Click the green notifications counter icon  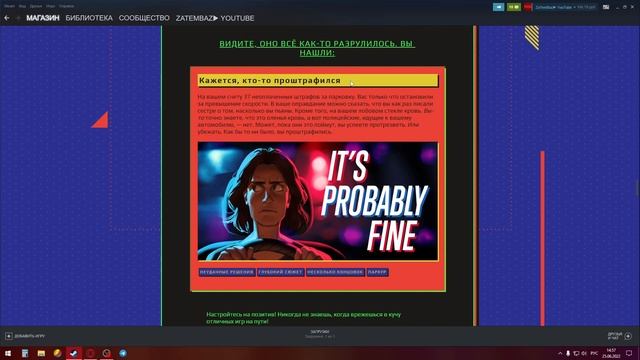pos(513,7)
